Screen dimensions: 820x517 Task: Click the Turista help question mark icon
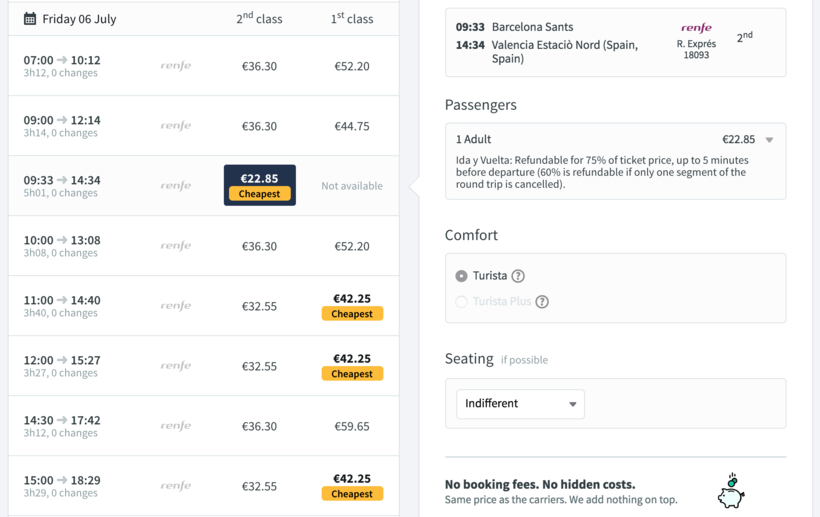tap(518, 276)
